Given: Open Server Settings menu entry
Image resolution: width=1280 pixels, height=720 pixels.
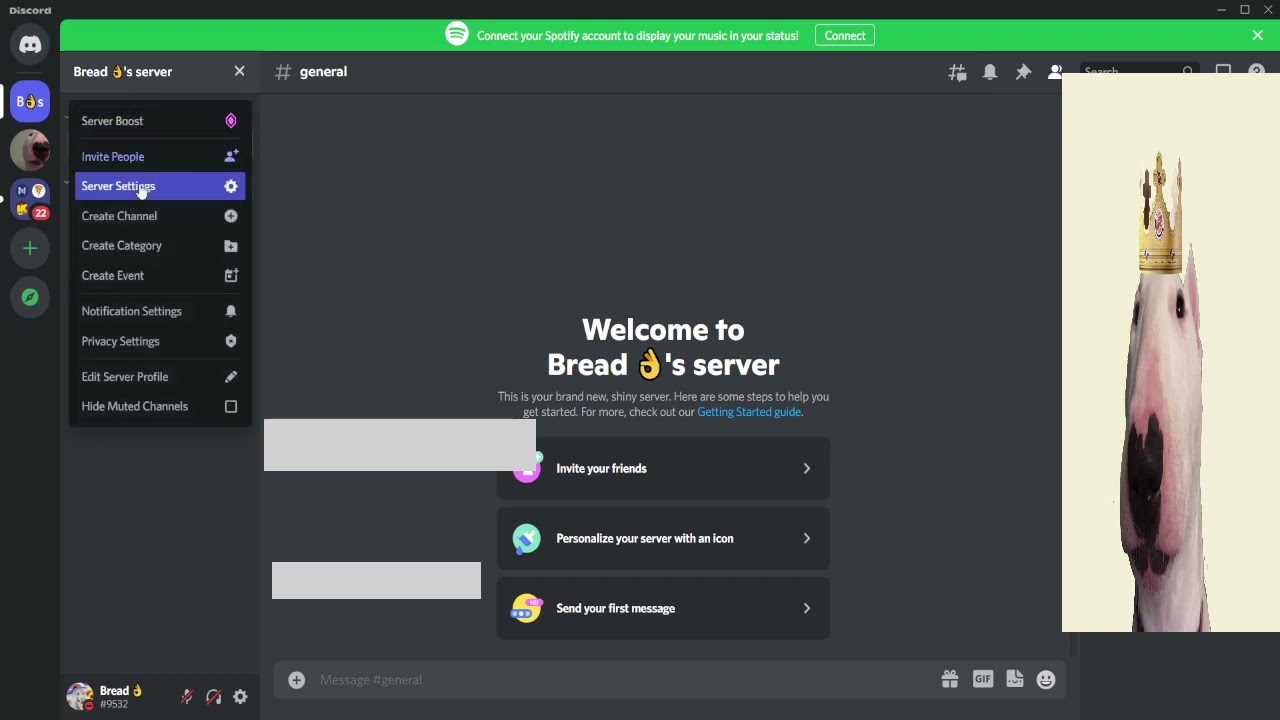Looking at the screenshot, I should click(x=160, y=186).
